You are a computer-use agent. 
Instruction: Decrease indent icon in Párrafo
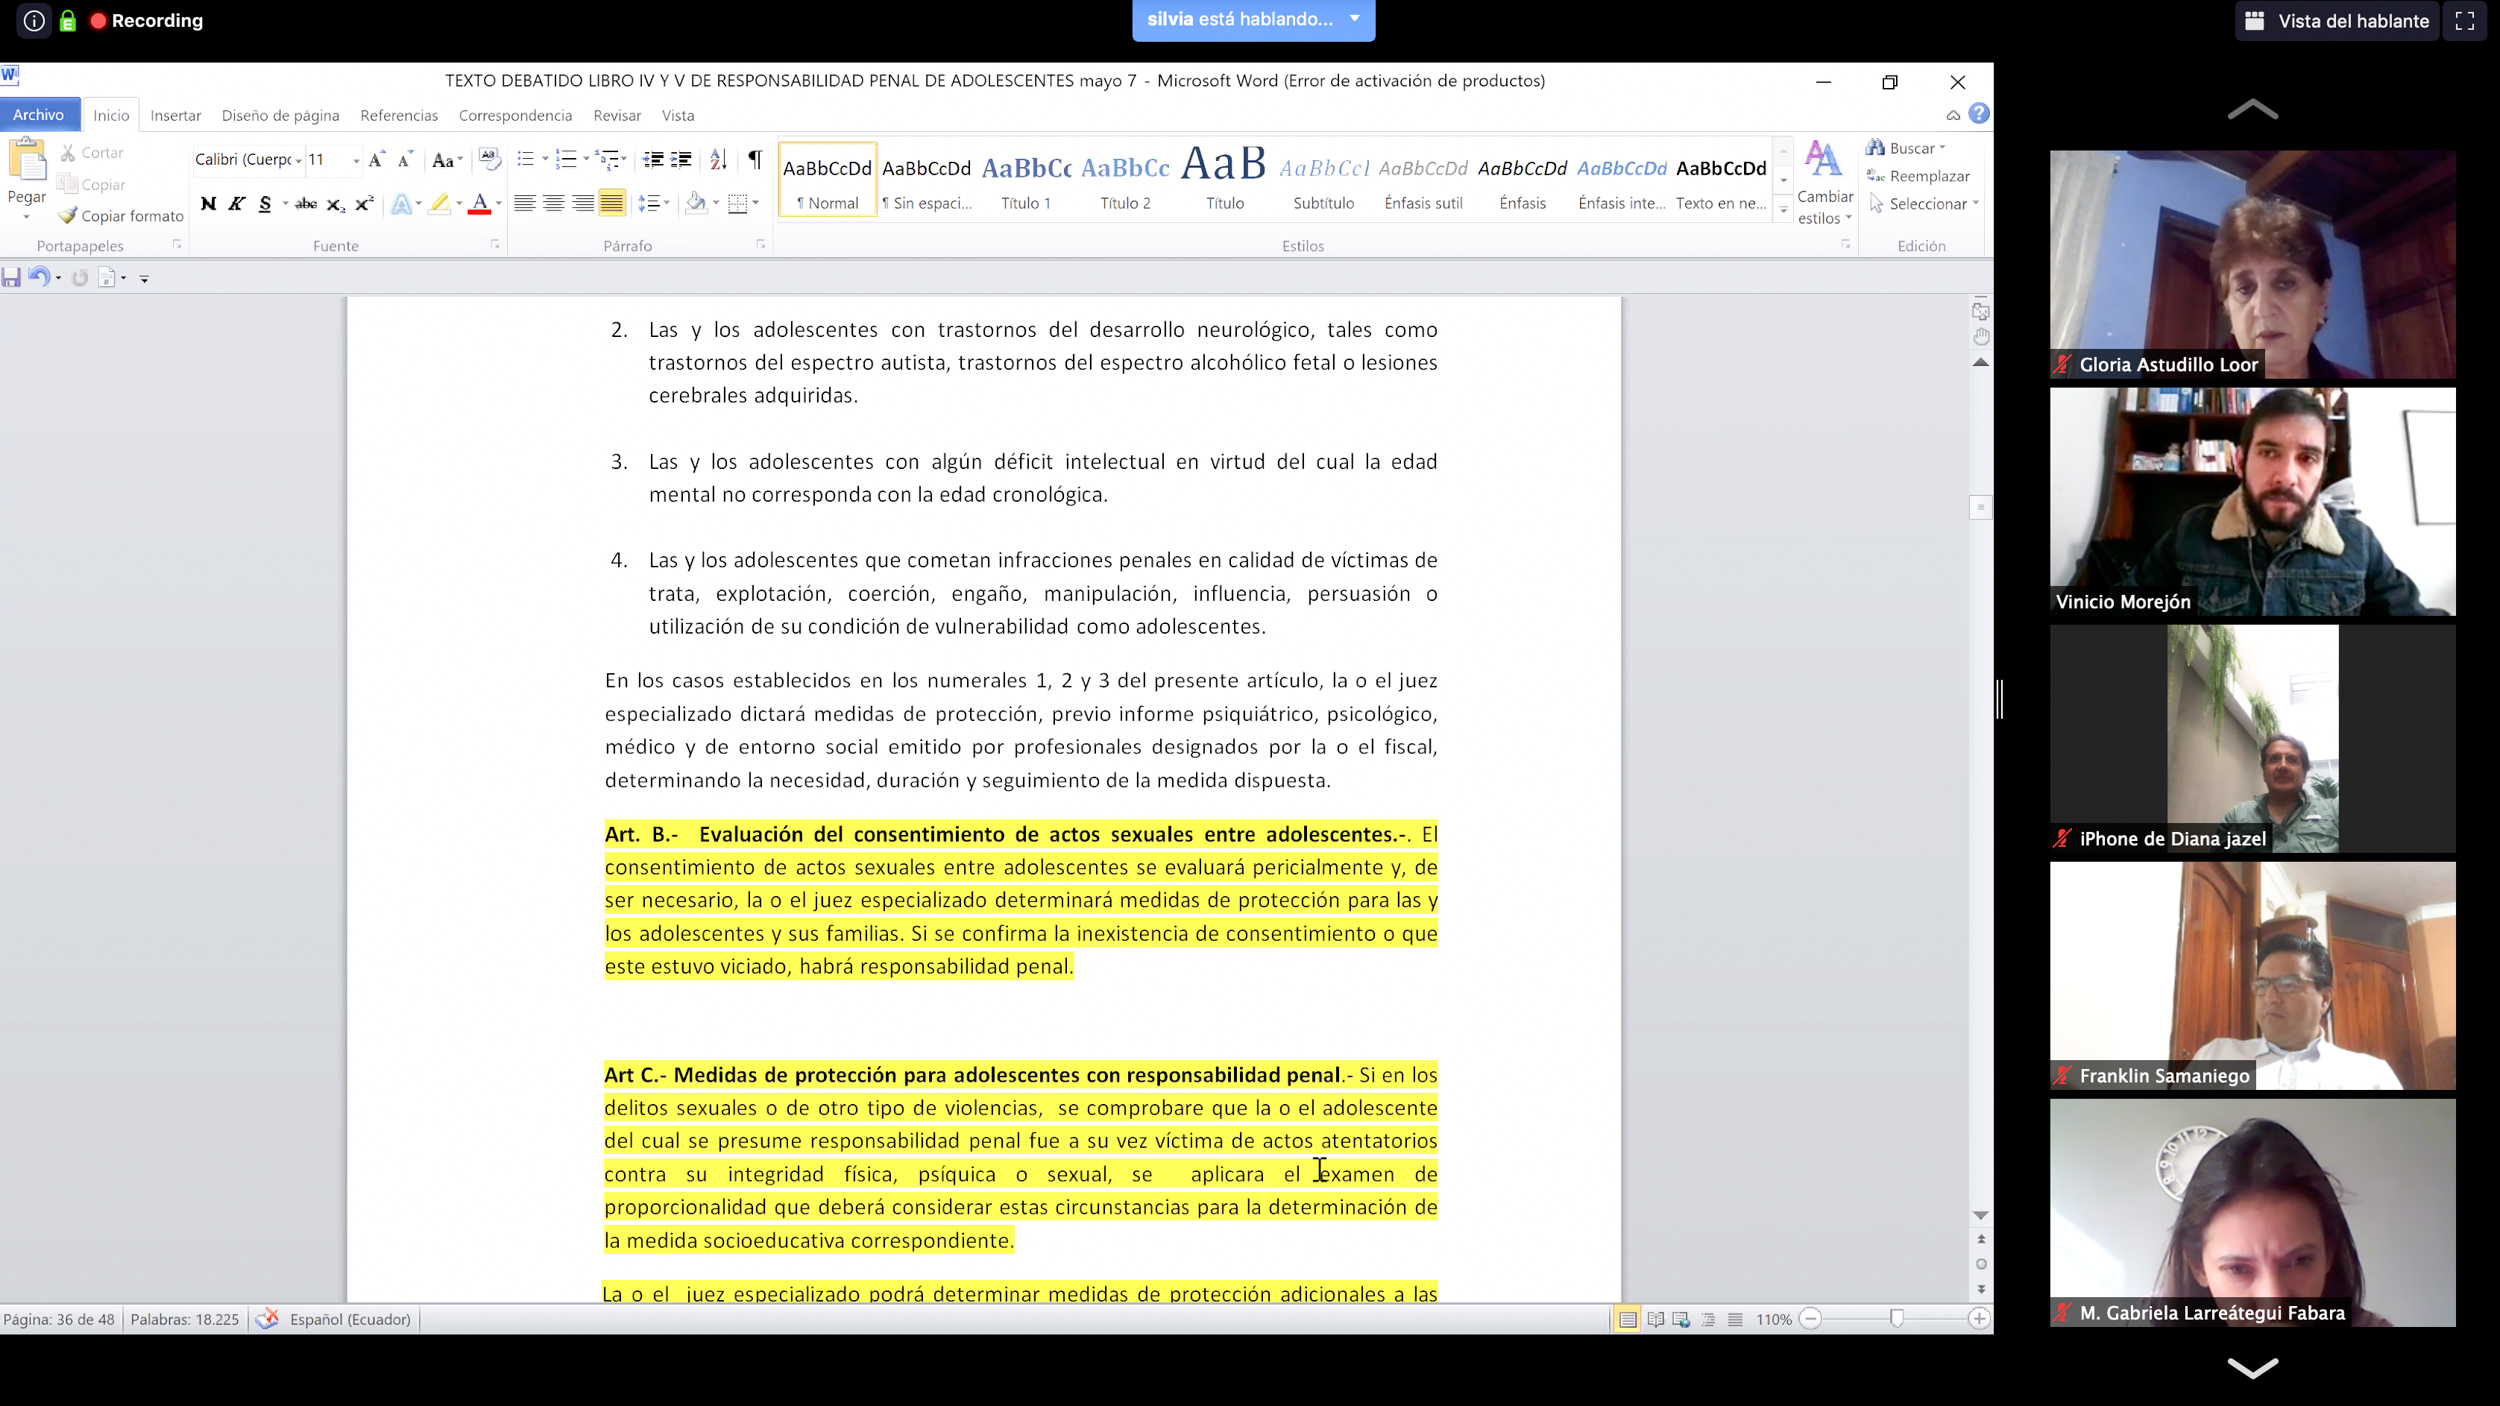653,159
